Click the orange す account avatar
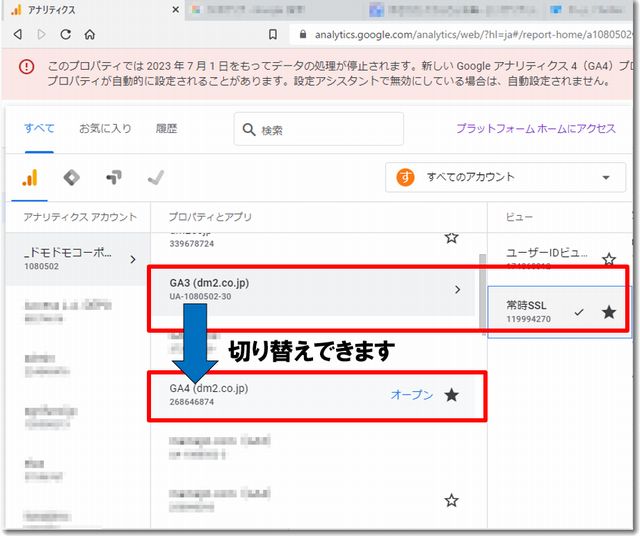The height and width of the screenshot is (536, 640). pos(405,177)
